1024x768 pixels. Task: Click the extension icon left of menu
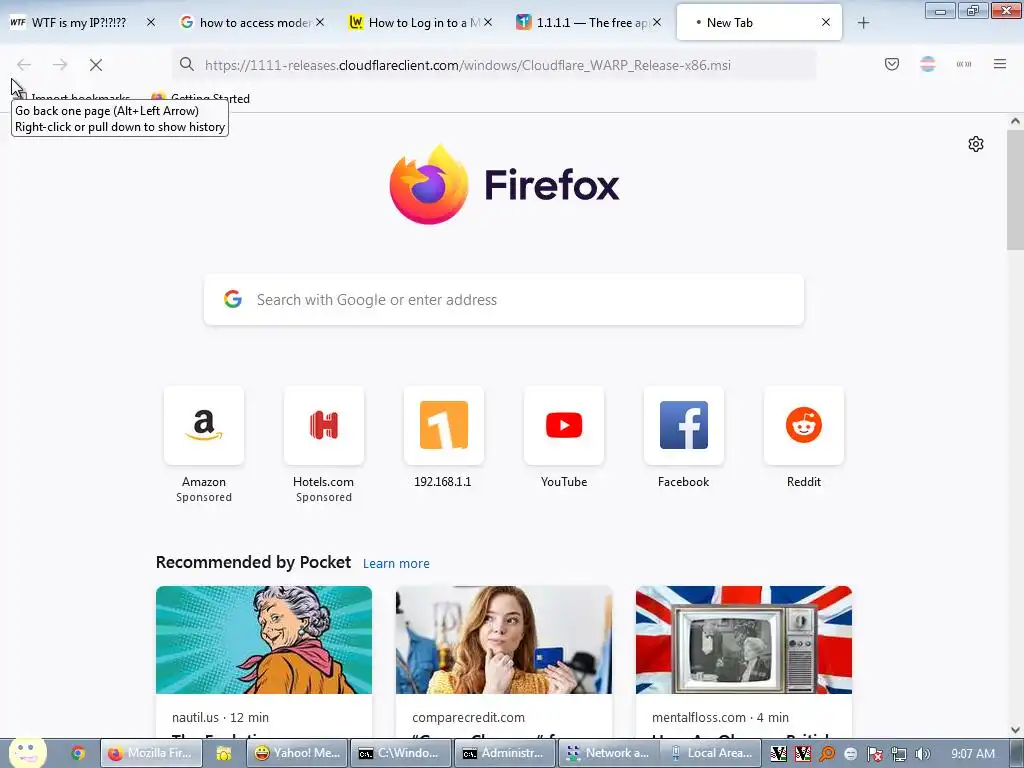click(x=963, y=64)
